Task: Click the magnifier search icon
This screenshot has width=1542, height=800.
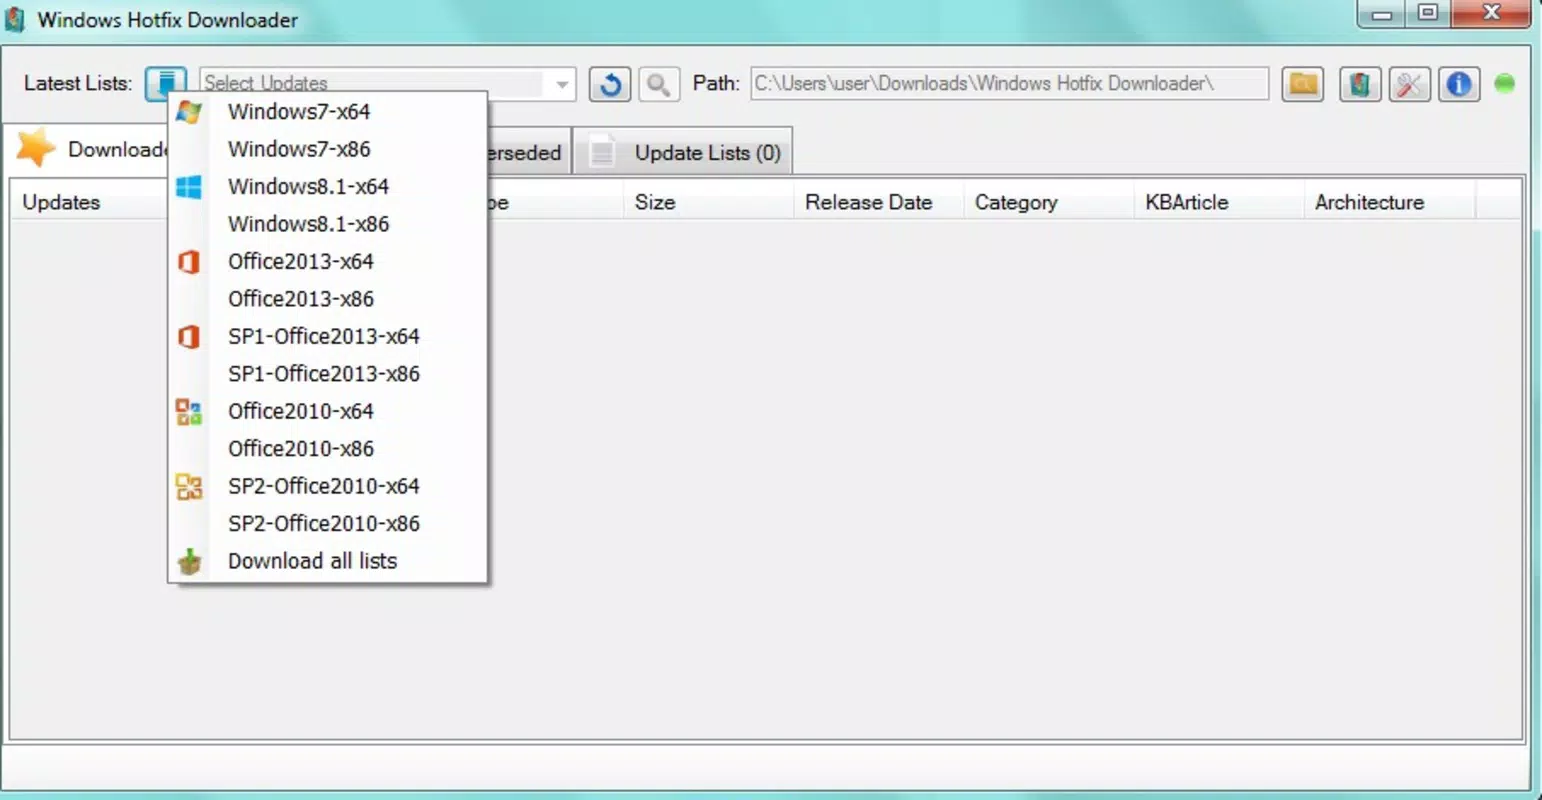Action: click(x=658, y=84)
